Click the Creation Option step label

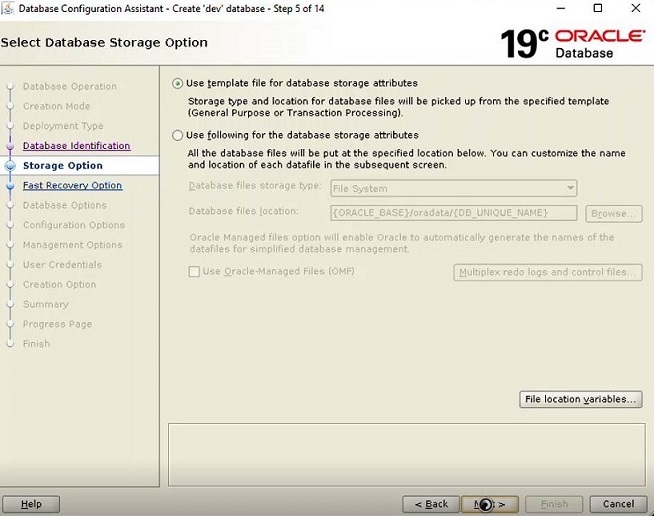(60, 284)
